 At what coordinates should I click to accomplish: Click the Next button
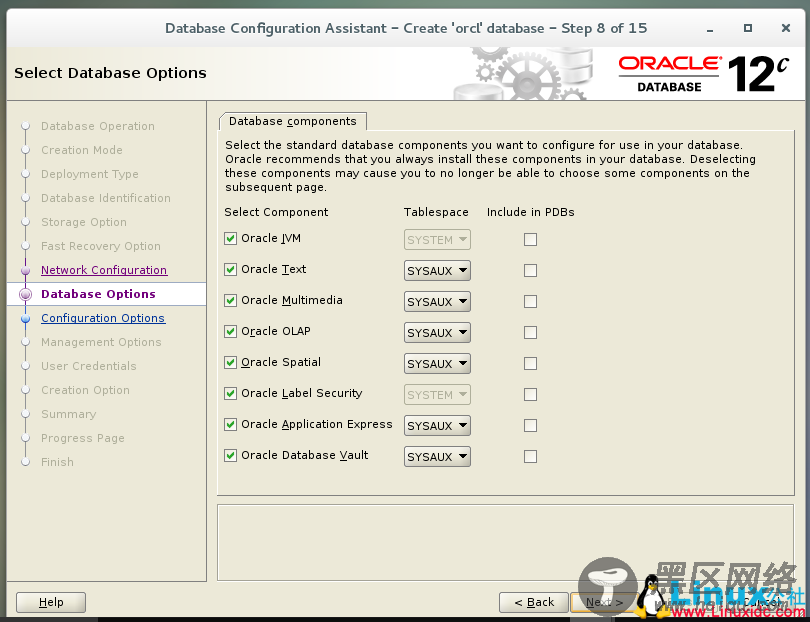(x=604, y=602)
